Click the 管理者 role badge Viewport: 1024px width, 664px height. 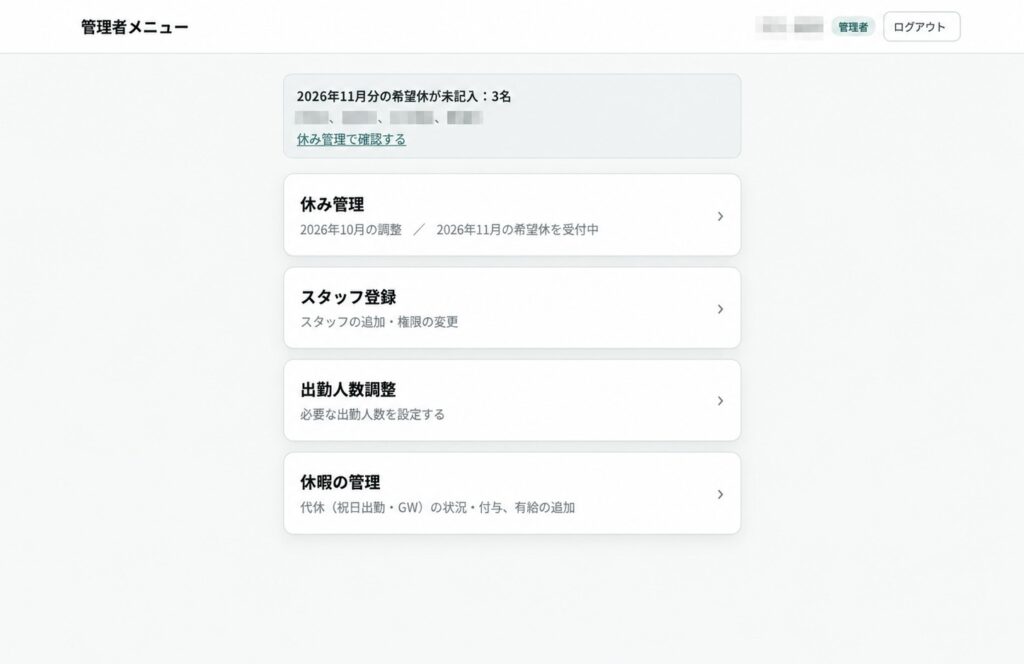(853, 27)
